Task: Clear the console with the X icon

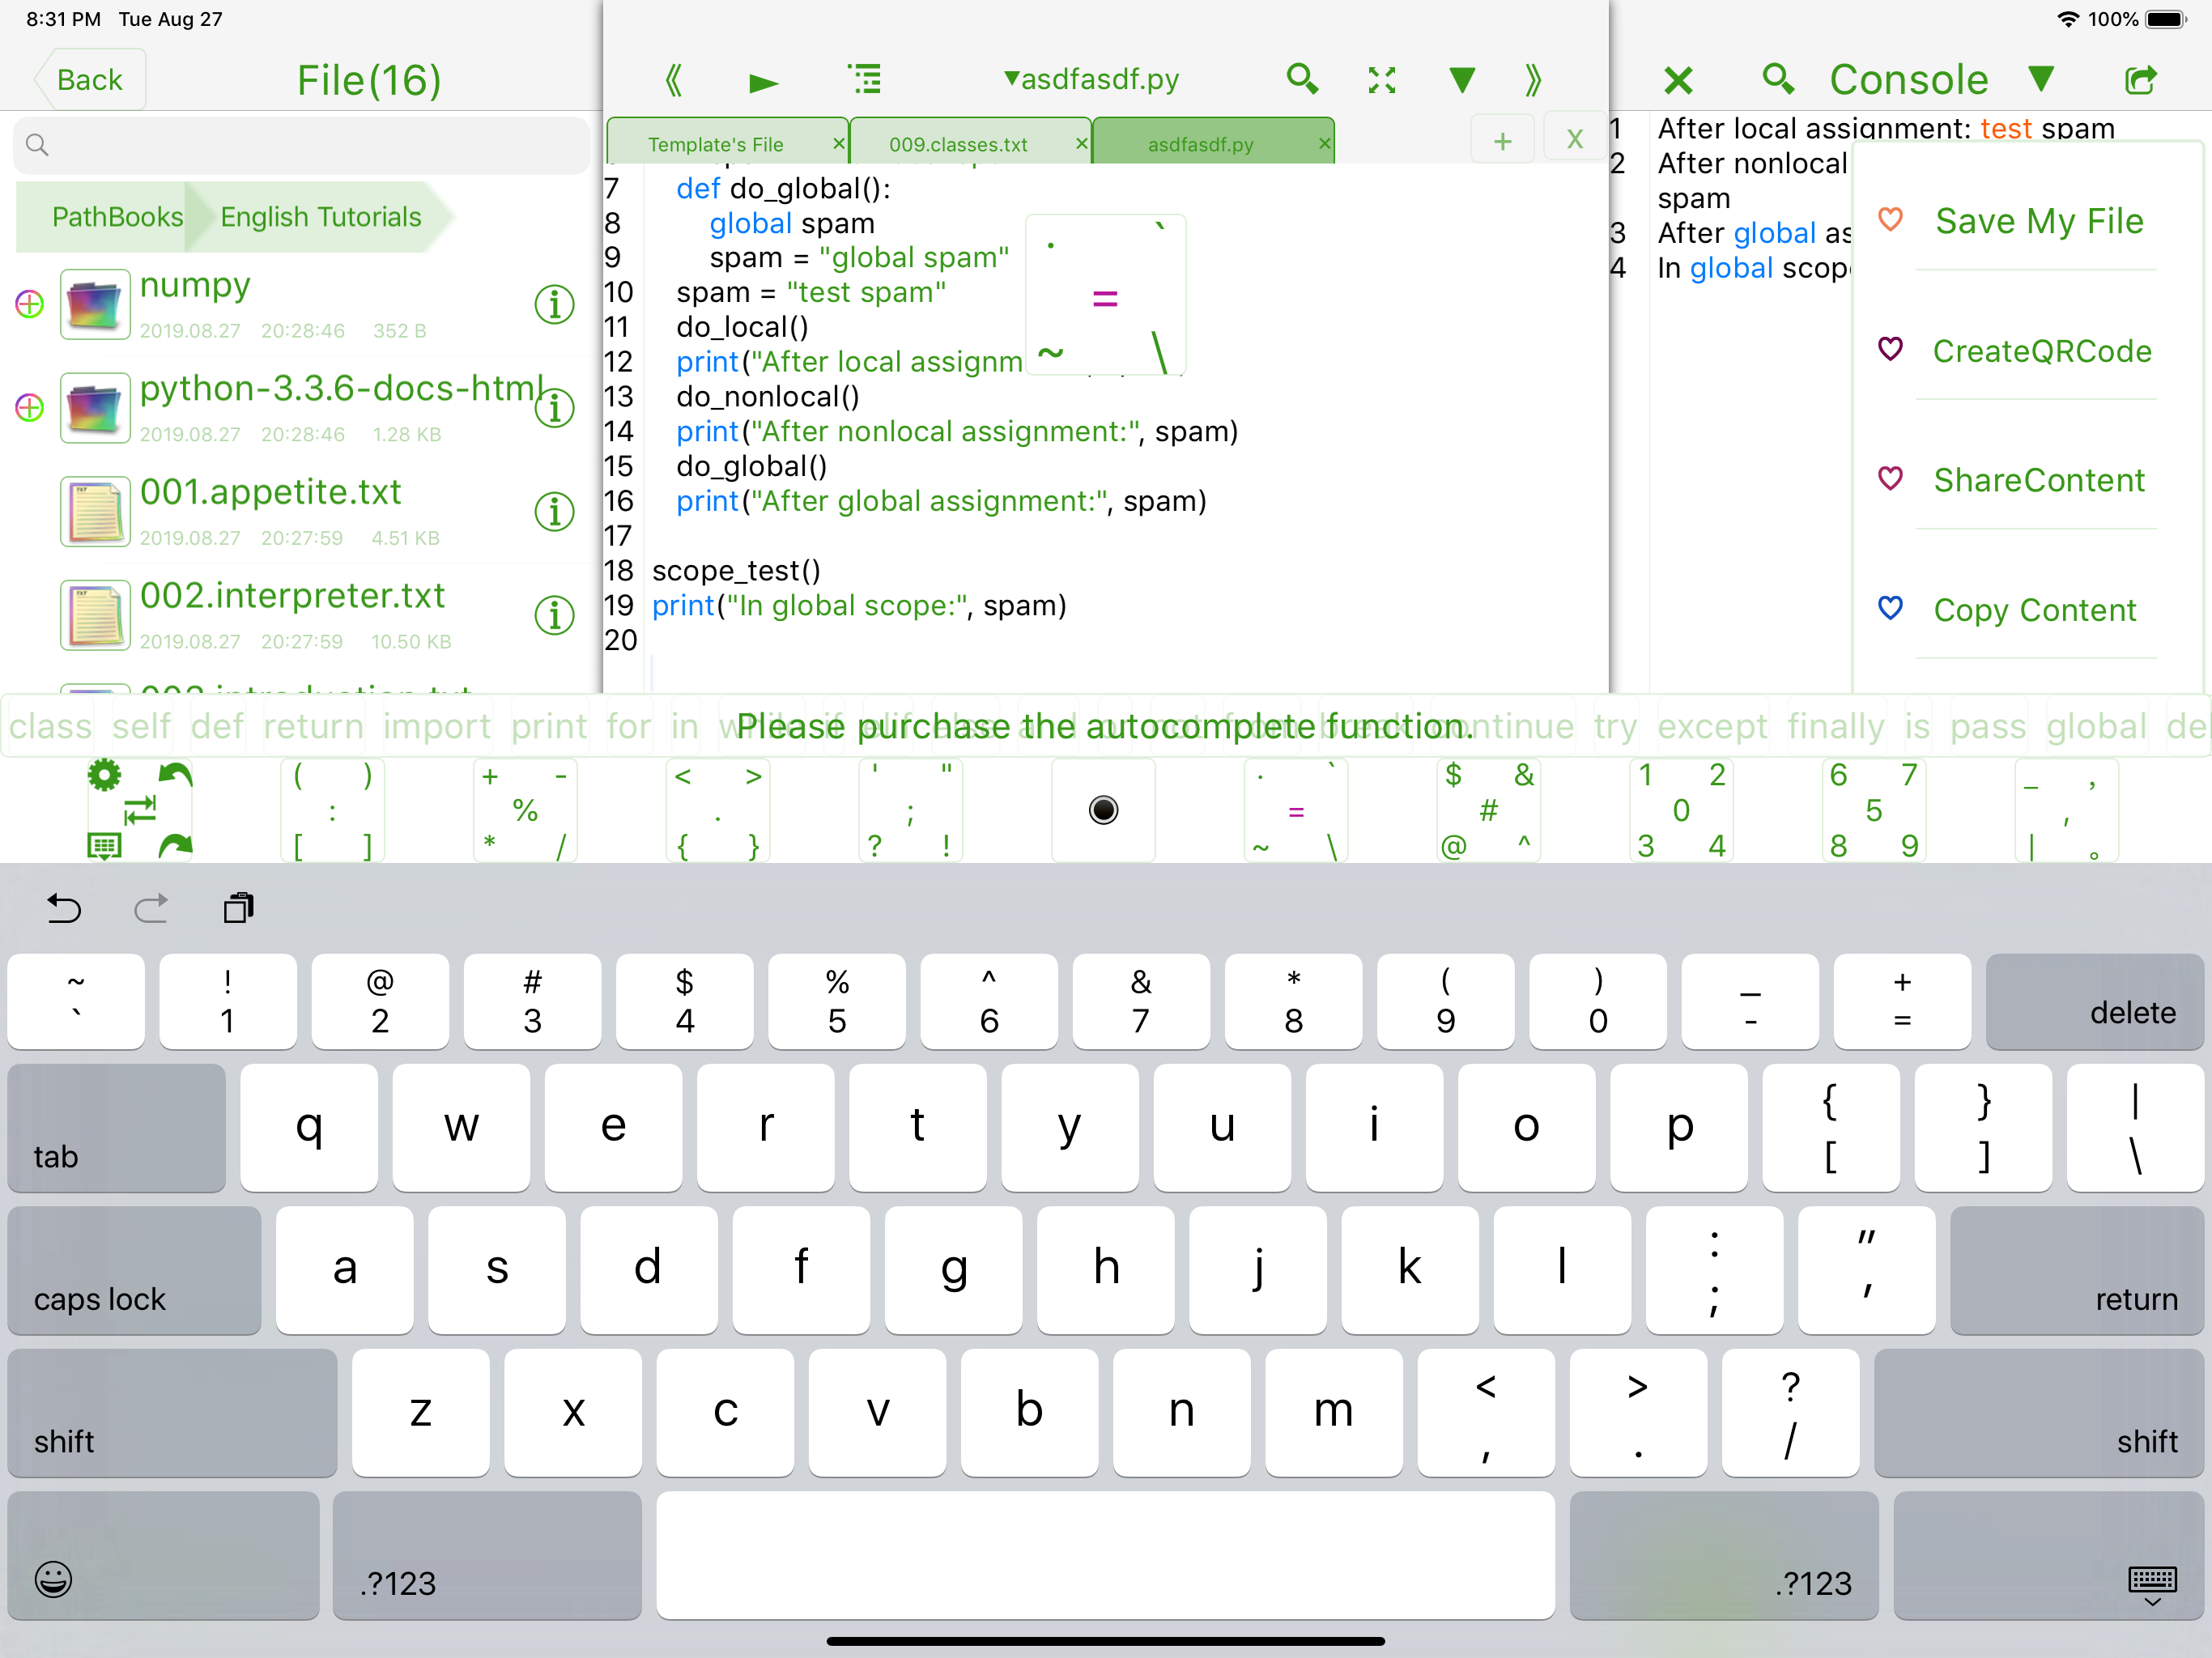Action: pos(1678,80)
